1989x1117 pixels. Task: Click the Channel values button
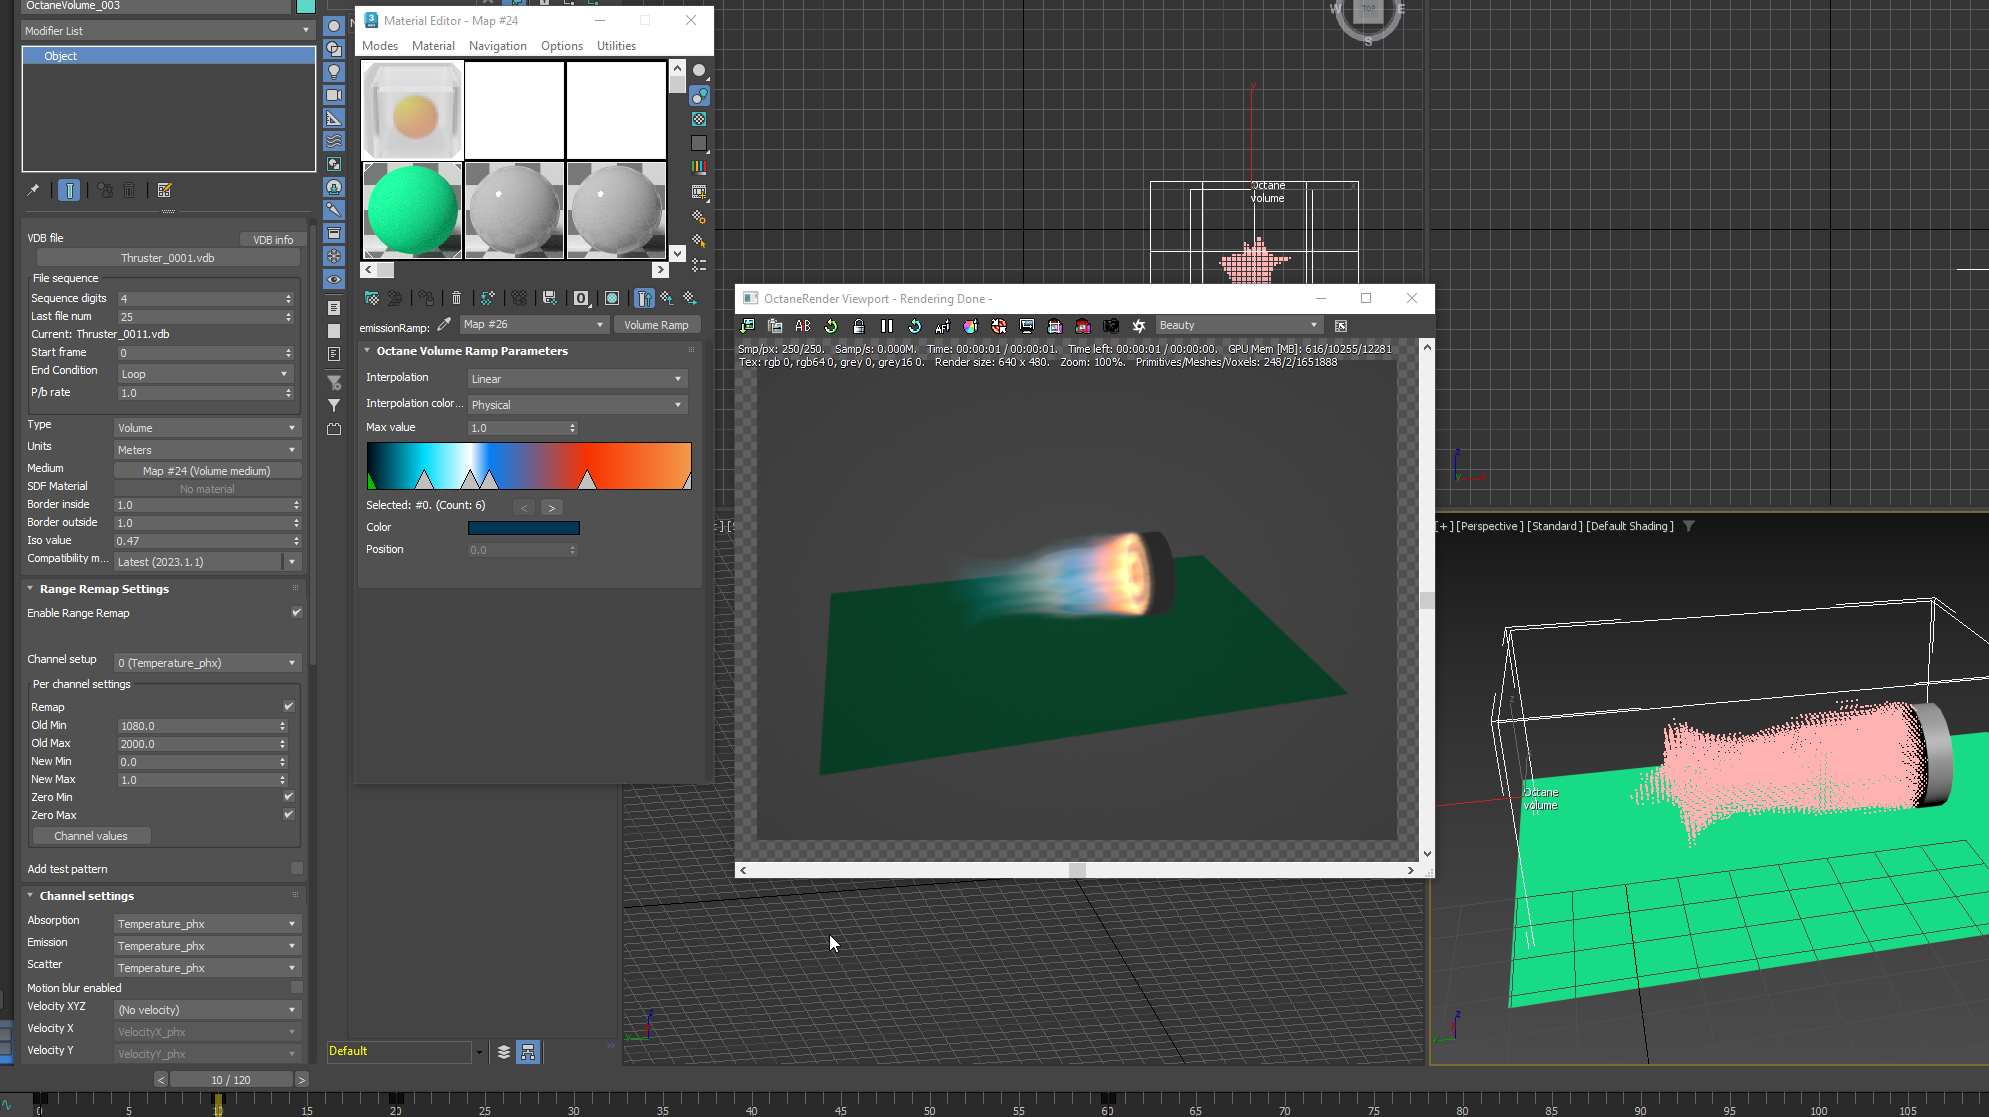(x=91, y=836)
